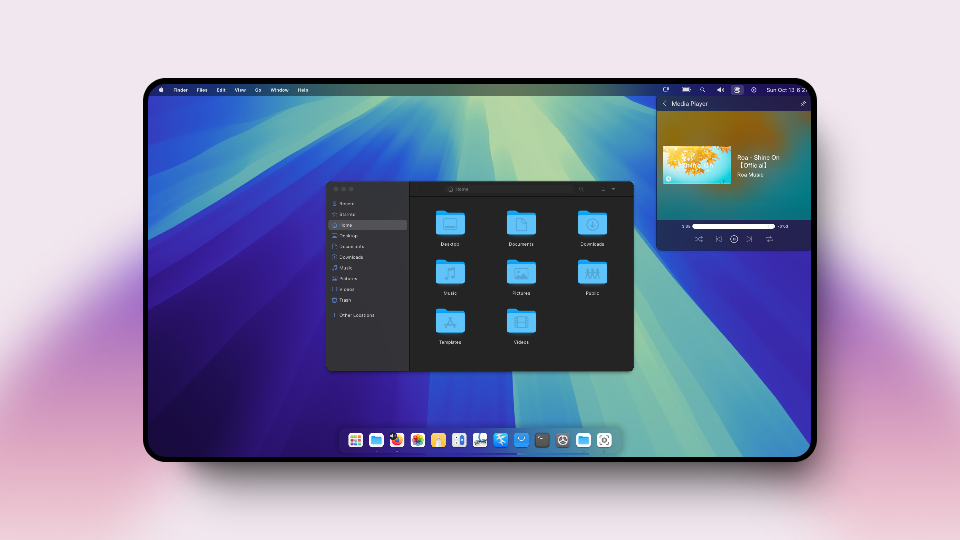Toggle the highlighted control center icon
The width and height of the screenshot is (960, 540).
[737, 90]
